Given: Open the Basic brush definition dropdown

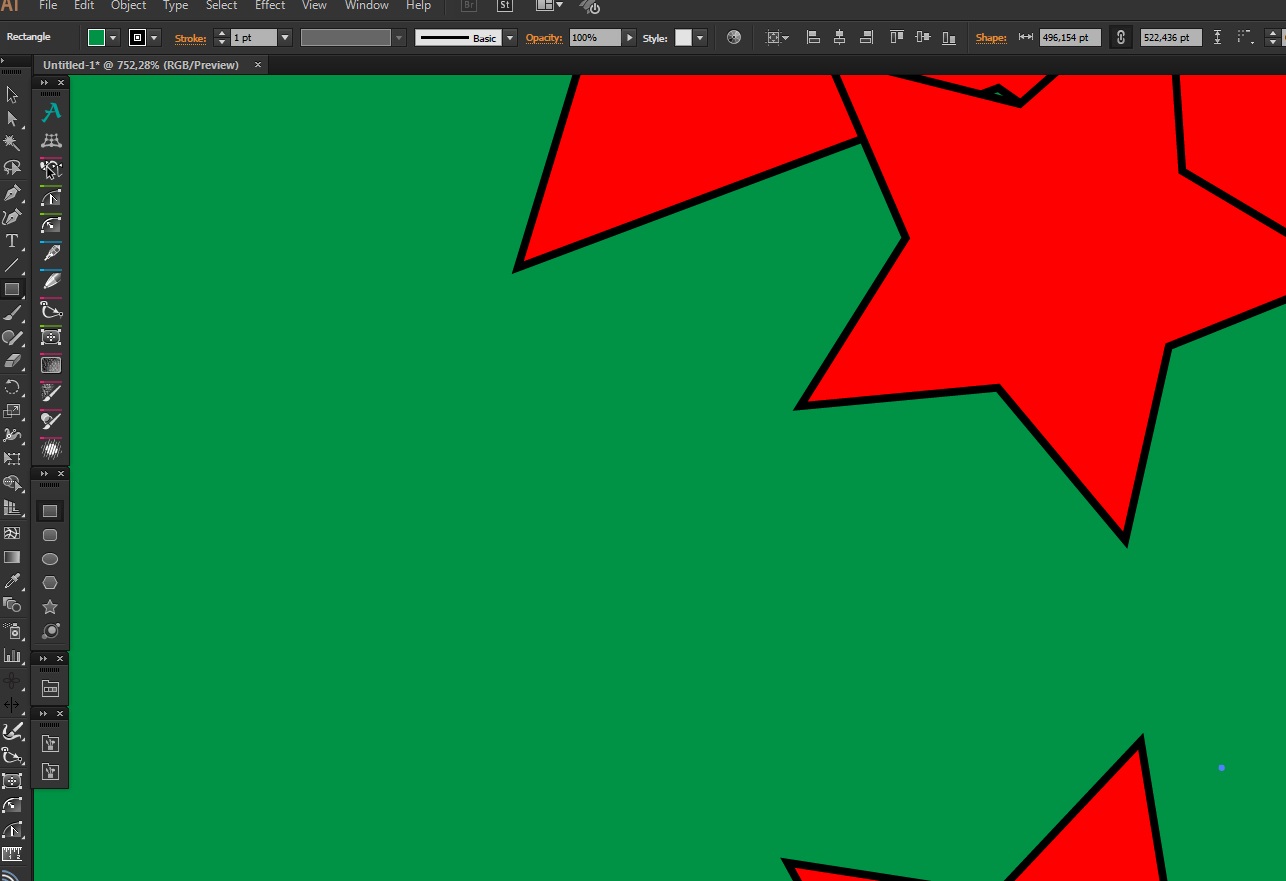Looking at the screenshot, I should point(510,38).
